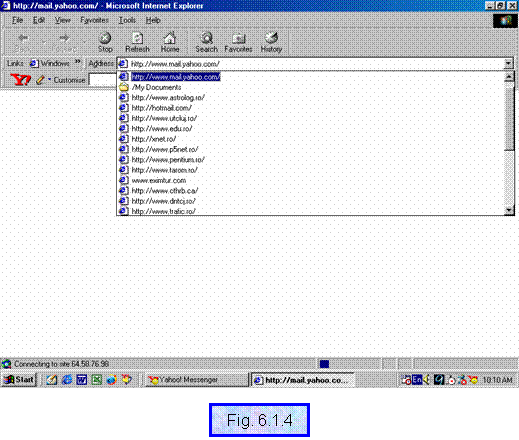The image size is (519, 440).
Task: Expand the Links bar chevron
Action: tap(78, 62)
